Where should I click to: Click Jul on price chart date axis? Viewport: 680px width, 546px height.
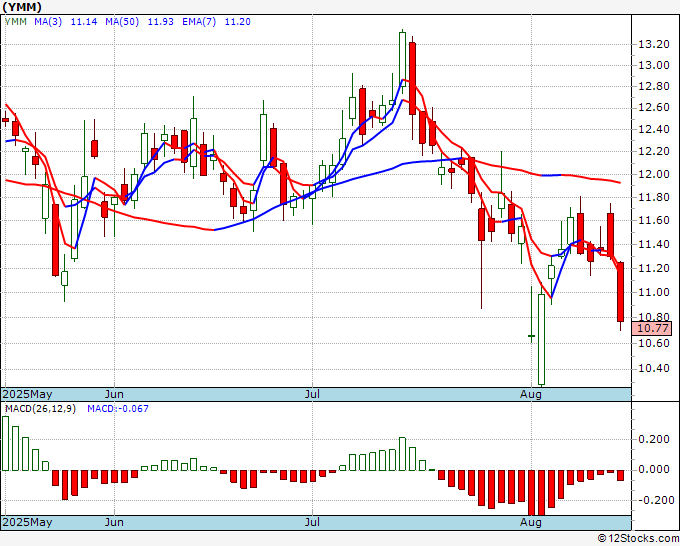click(312, 394)
